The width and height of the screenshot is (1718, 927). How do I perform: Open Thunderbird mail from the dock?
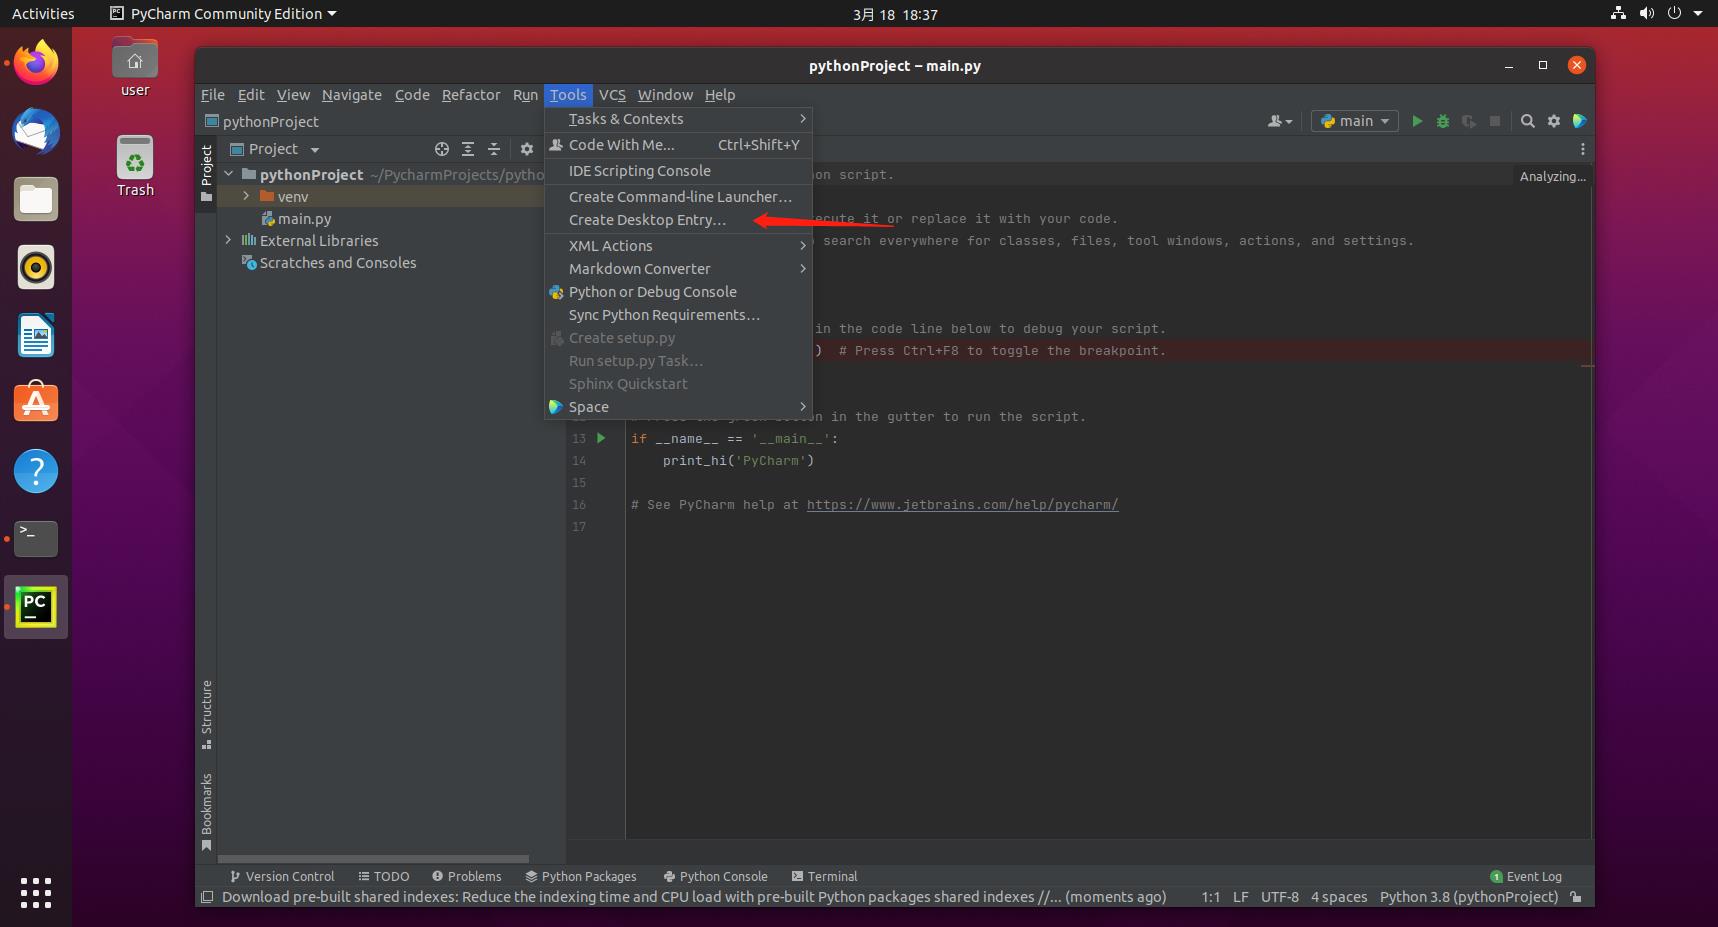[36, 131]
